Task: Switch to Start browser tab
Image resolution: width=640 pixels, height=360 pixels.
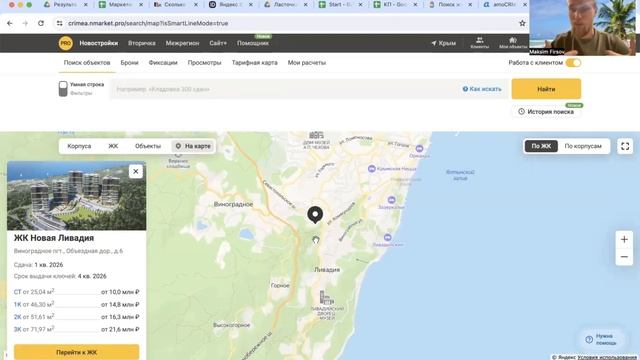Action: pyautogui.click(x=340, y=5)
